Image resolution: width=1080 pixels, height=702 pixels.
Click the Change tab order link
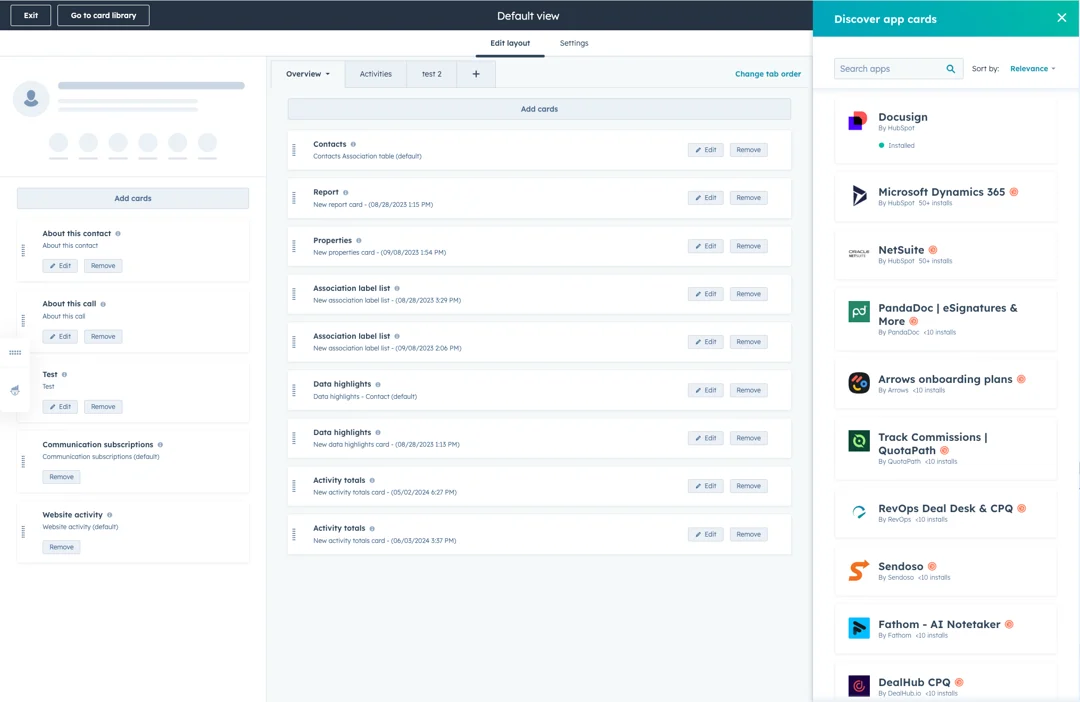pyautogui.click(x=767, y=74)
